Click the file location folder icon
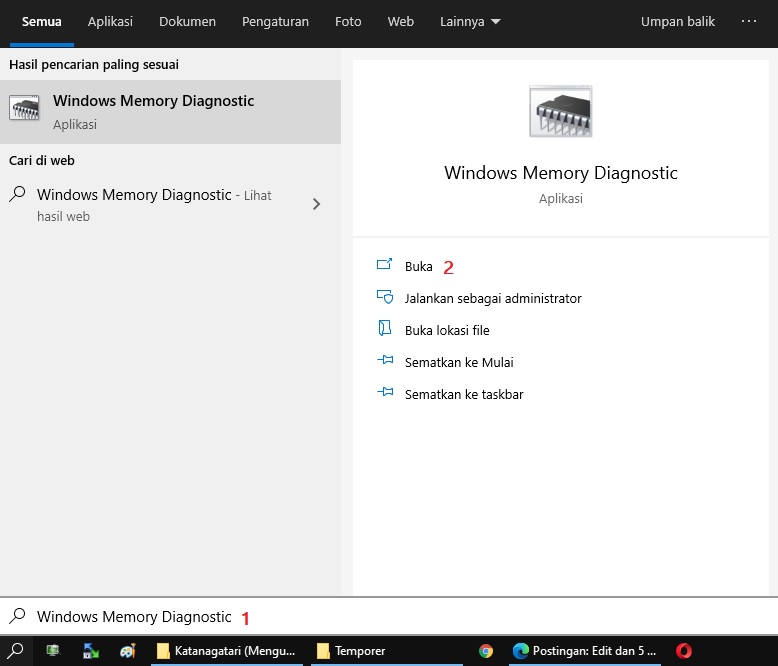 point(385,329)
